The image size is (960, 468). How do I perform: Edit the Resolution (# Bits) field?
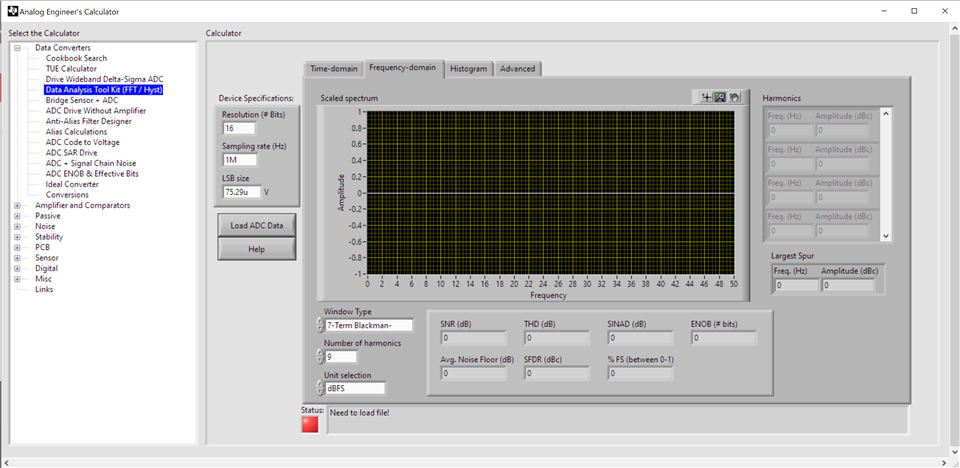click(x=239, y=128)
